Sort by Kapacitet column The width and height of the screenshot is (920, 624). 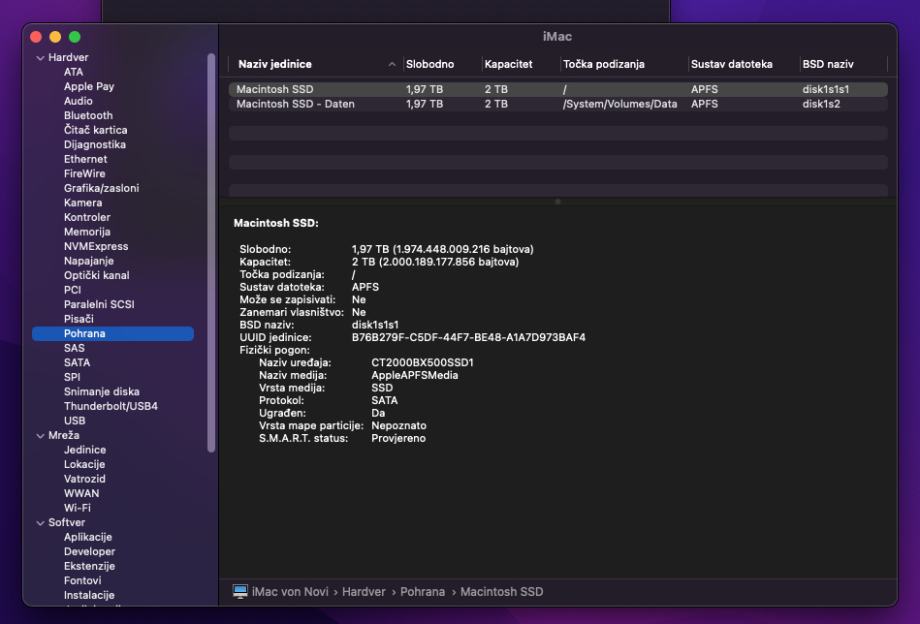click(x=508, y=65)
